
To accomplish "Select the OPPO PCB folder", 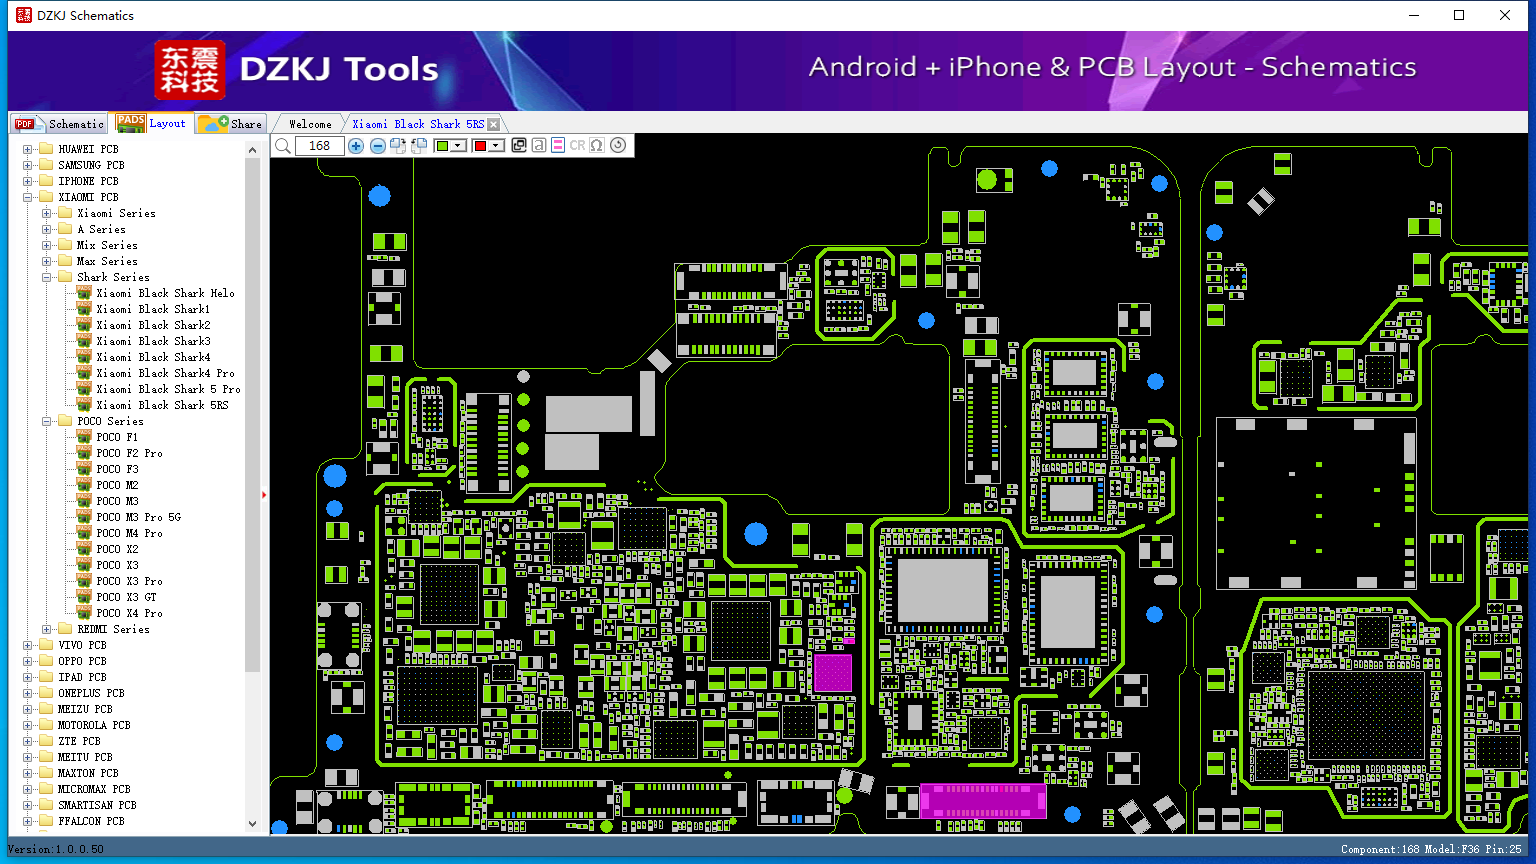I will [x=82, y=662].
